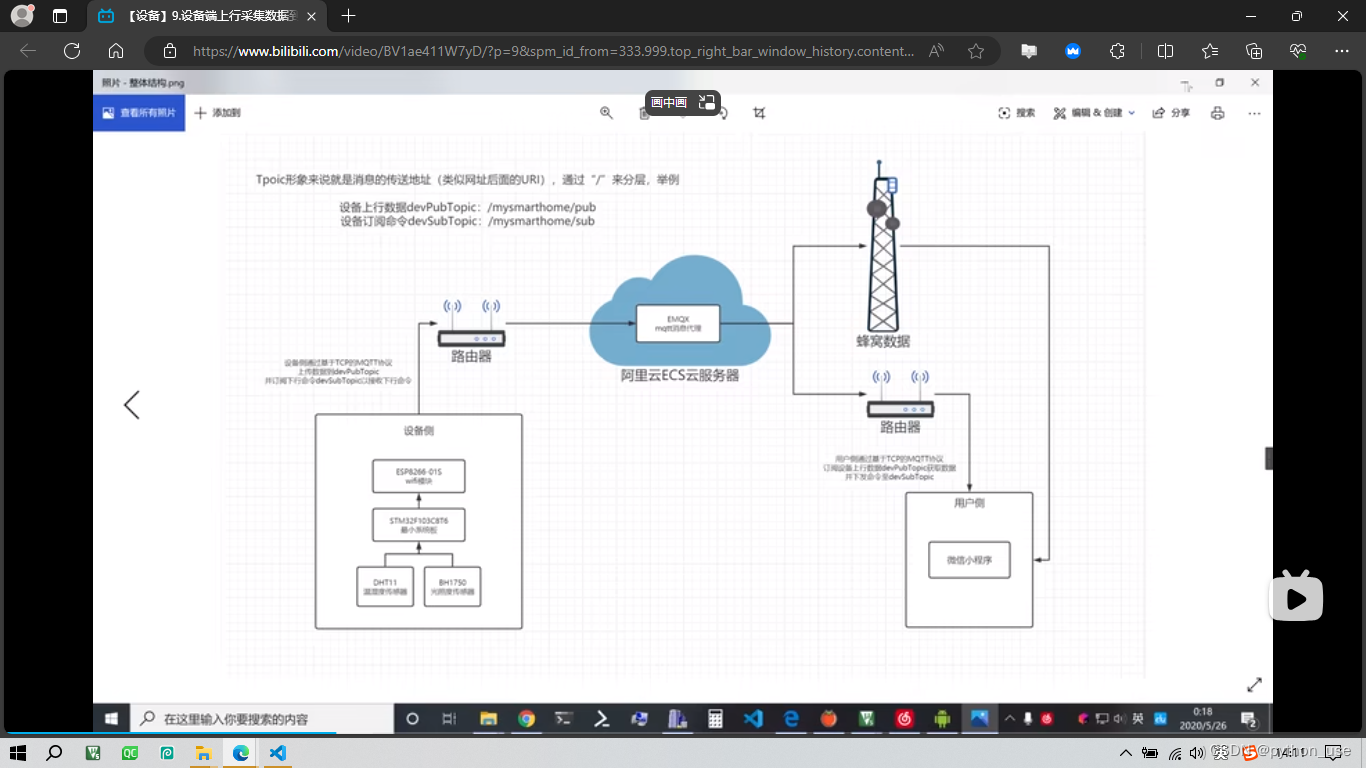Click the Wi-Fi network icon in host tray
Image resolution: width=1366 pixels, height=768 pixels.
coord(1174,752)
